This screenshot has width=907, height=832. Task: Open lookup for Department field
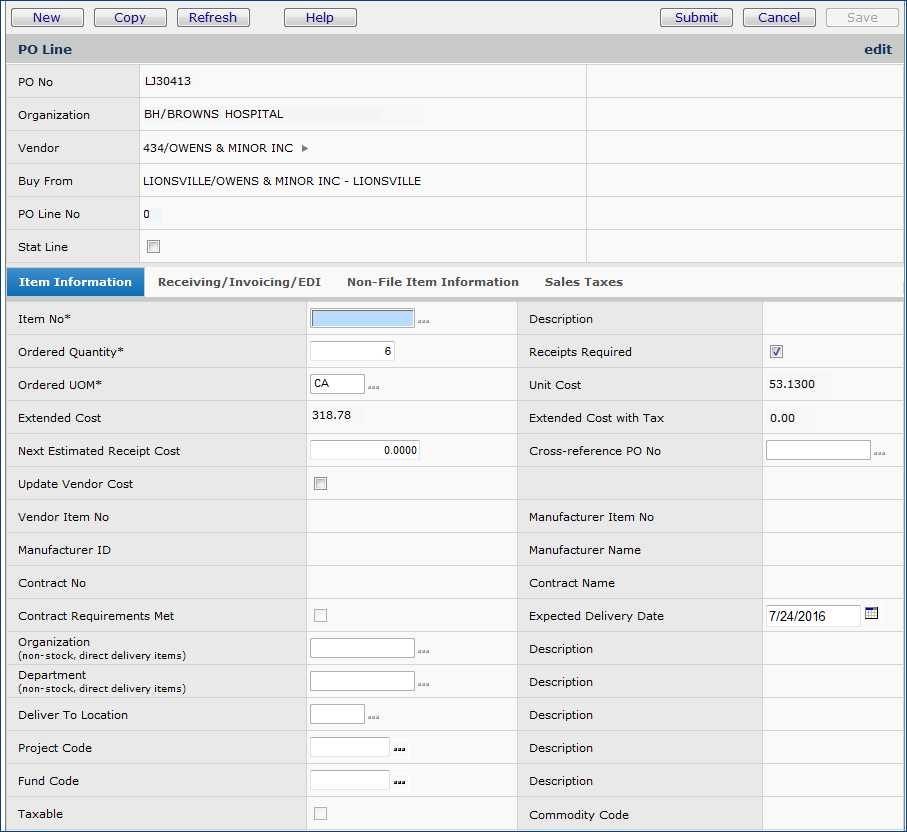[x=423, y=684]
